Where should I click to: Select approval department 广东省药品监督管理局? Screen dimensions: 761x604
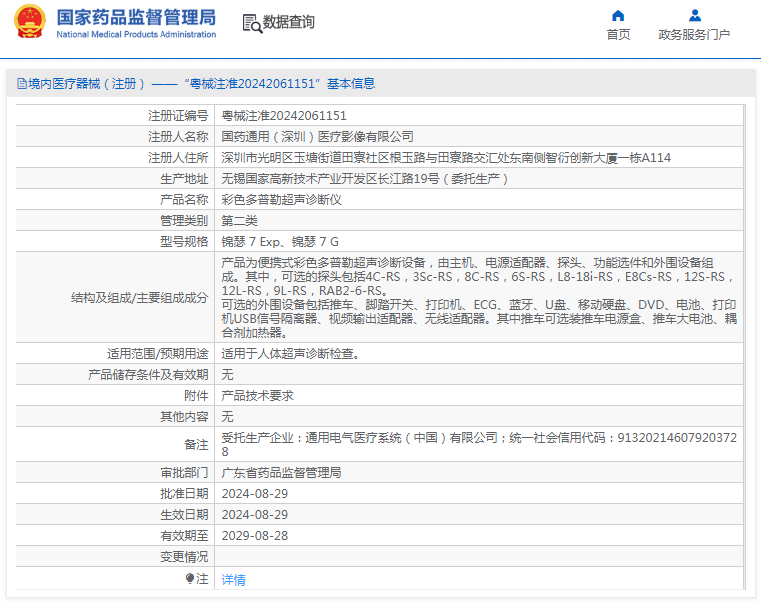(x=281, y=473)
